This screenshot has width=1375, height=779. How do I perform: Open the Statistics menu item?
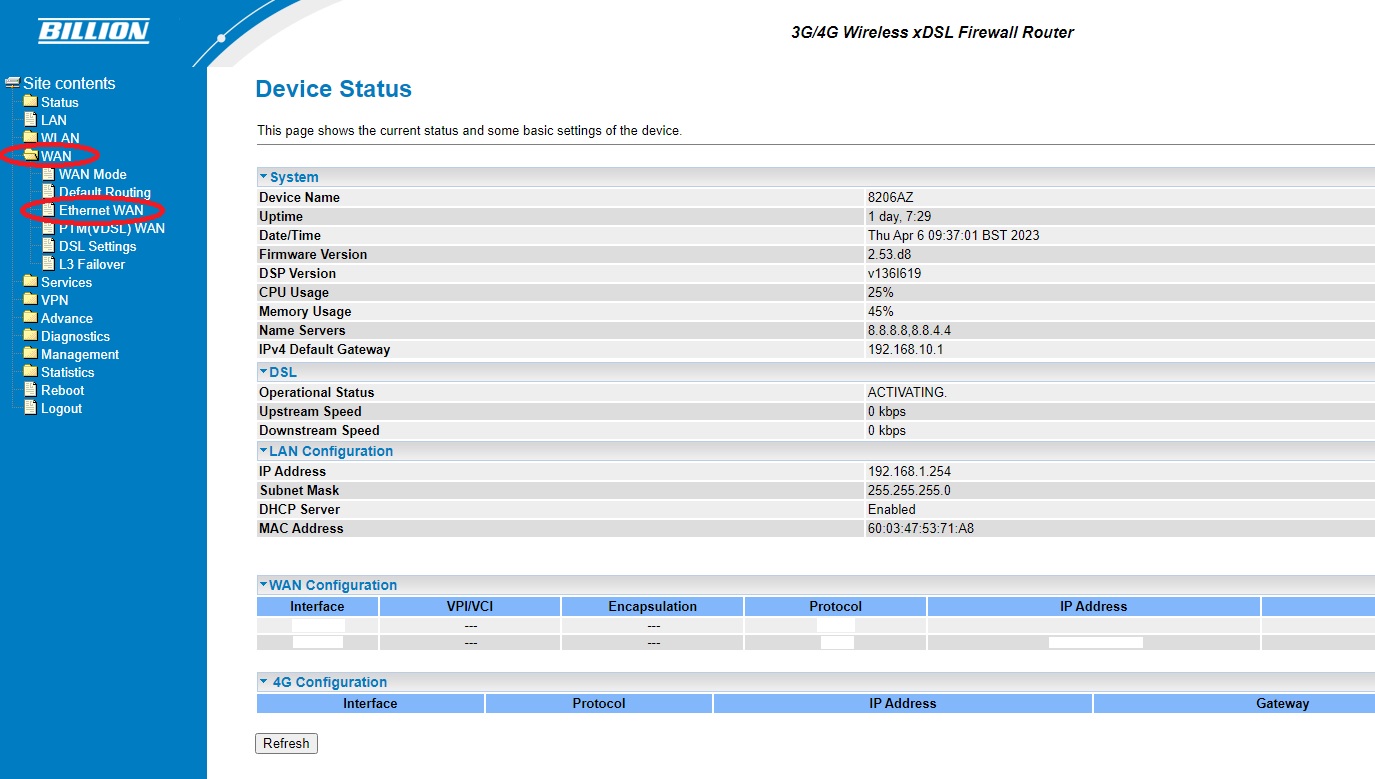67,372
